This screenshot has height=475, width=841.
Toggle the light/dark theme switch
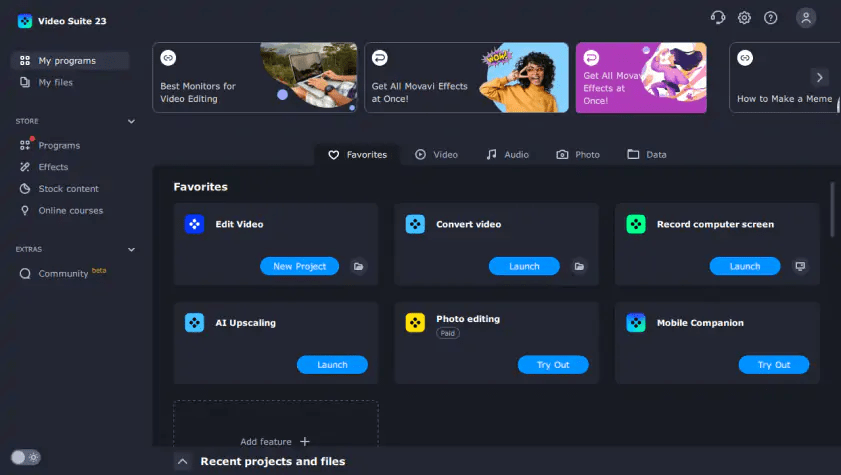pos(25,457)
